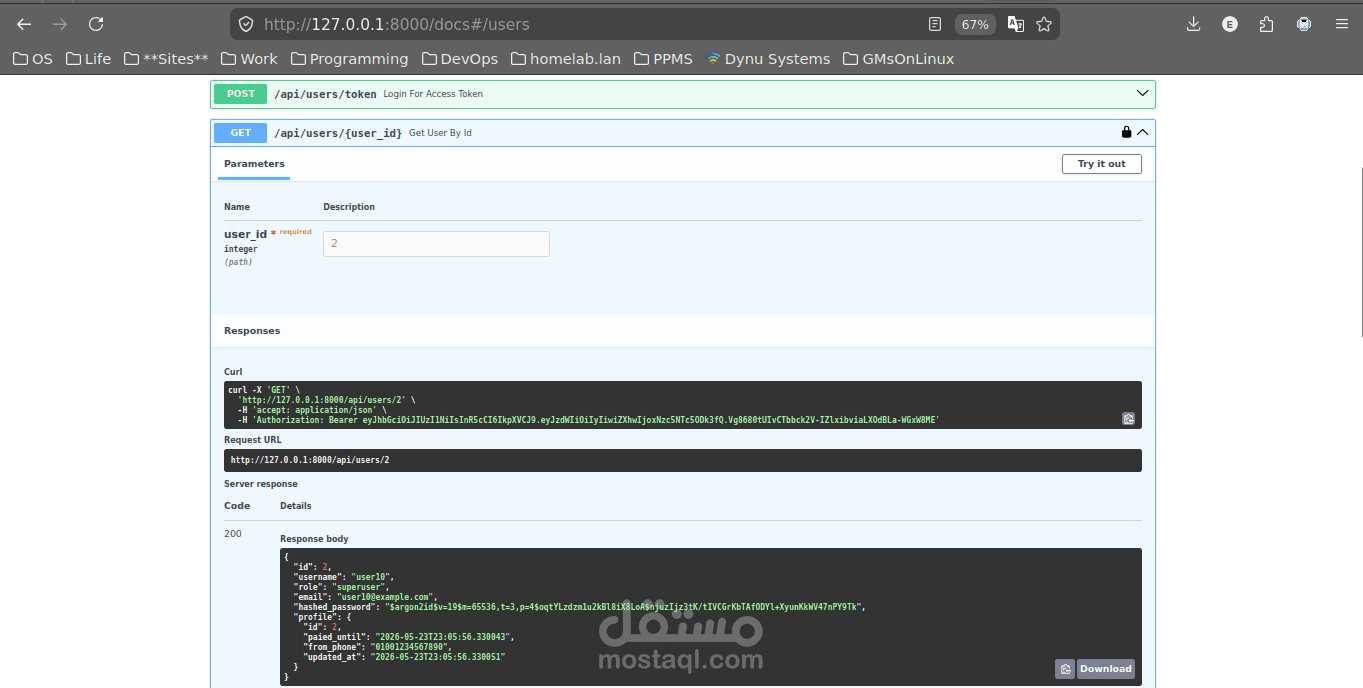Open the extensions puzzle icon
Image resolution: width=1363 pixels, height=688 pixels.
[1267, 24]
